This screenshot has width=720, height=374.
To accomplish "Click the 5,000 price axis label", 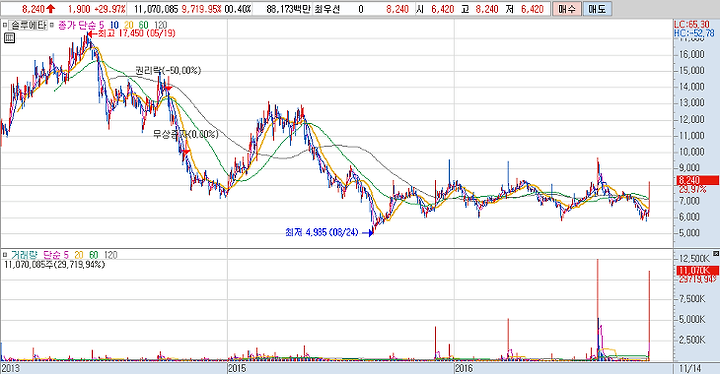I will coord(690,232).
